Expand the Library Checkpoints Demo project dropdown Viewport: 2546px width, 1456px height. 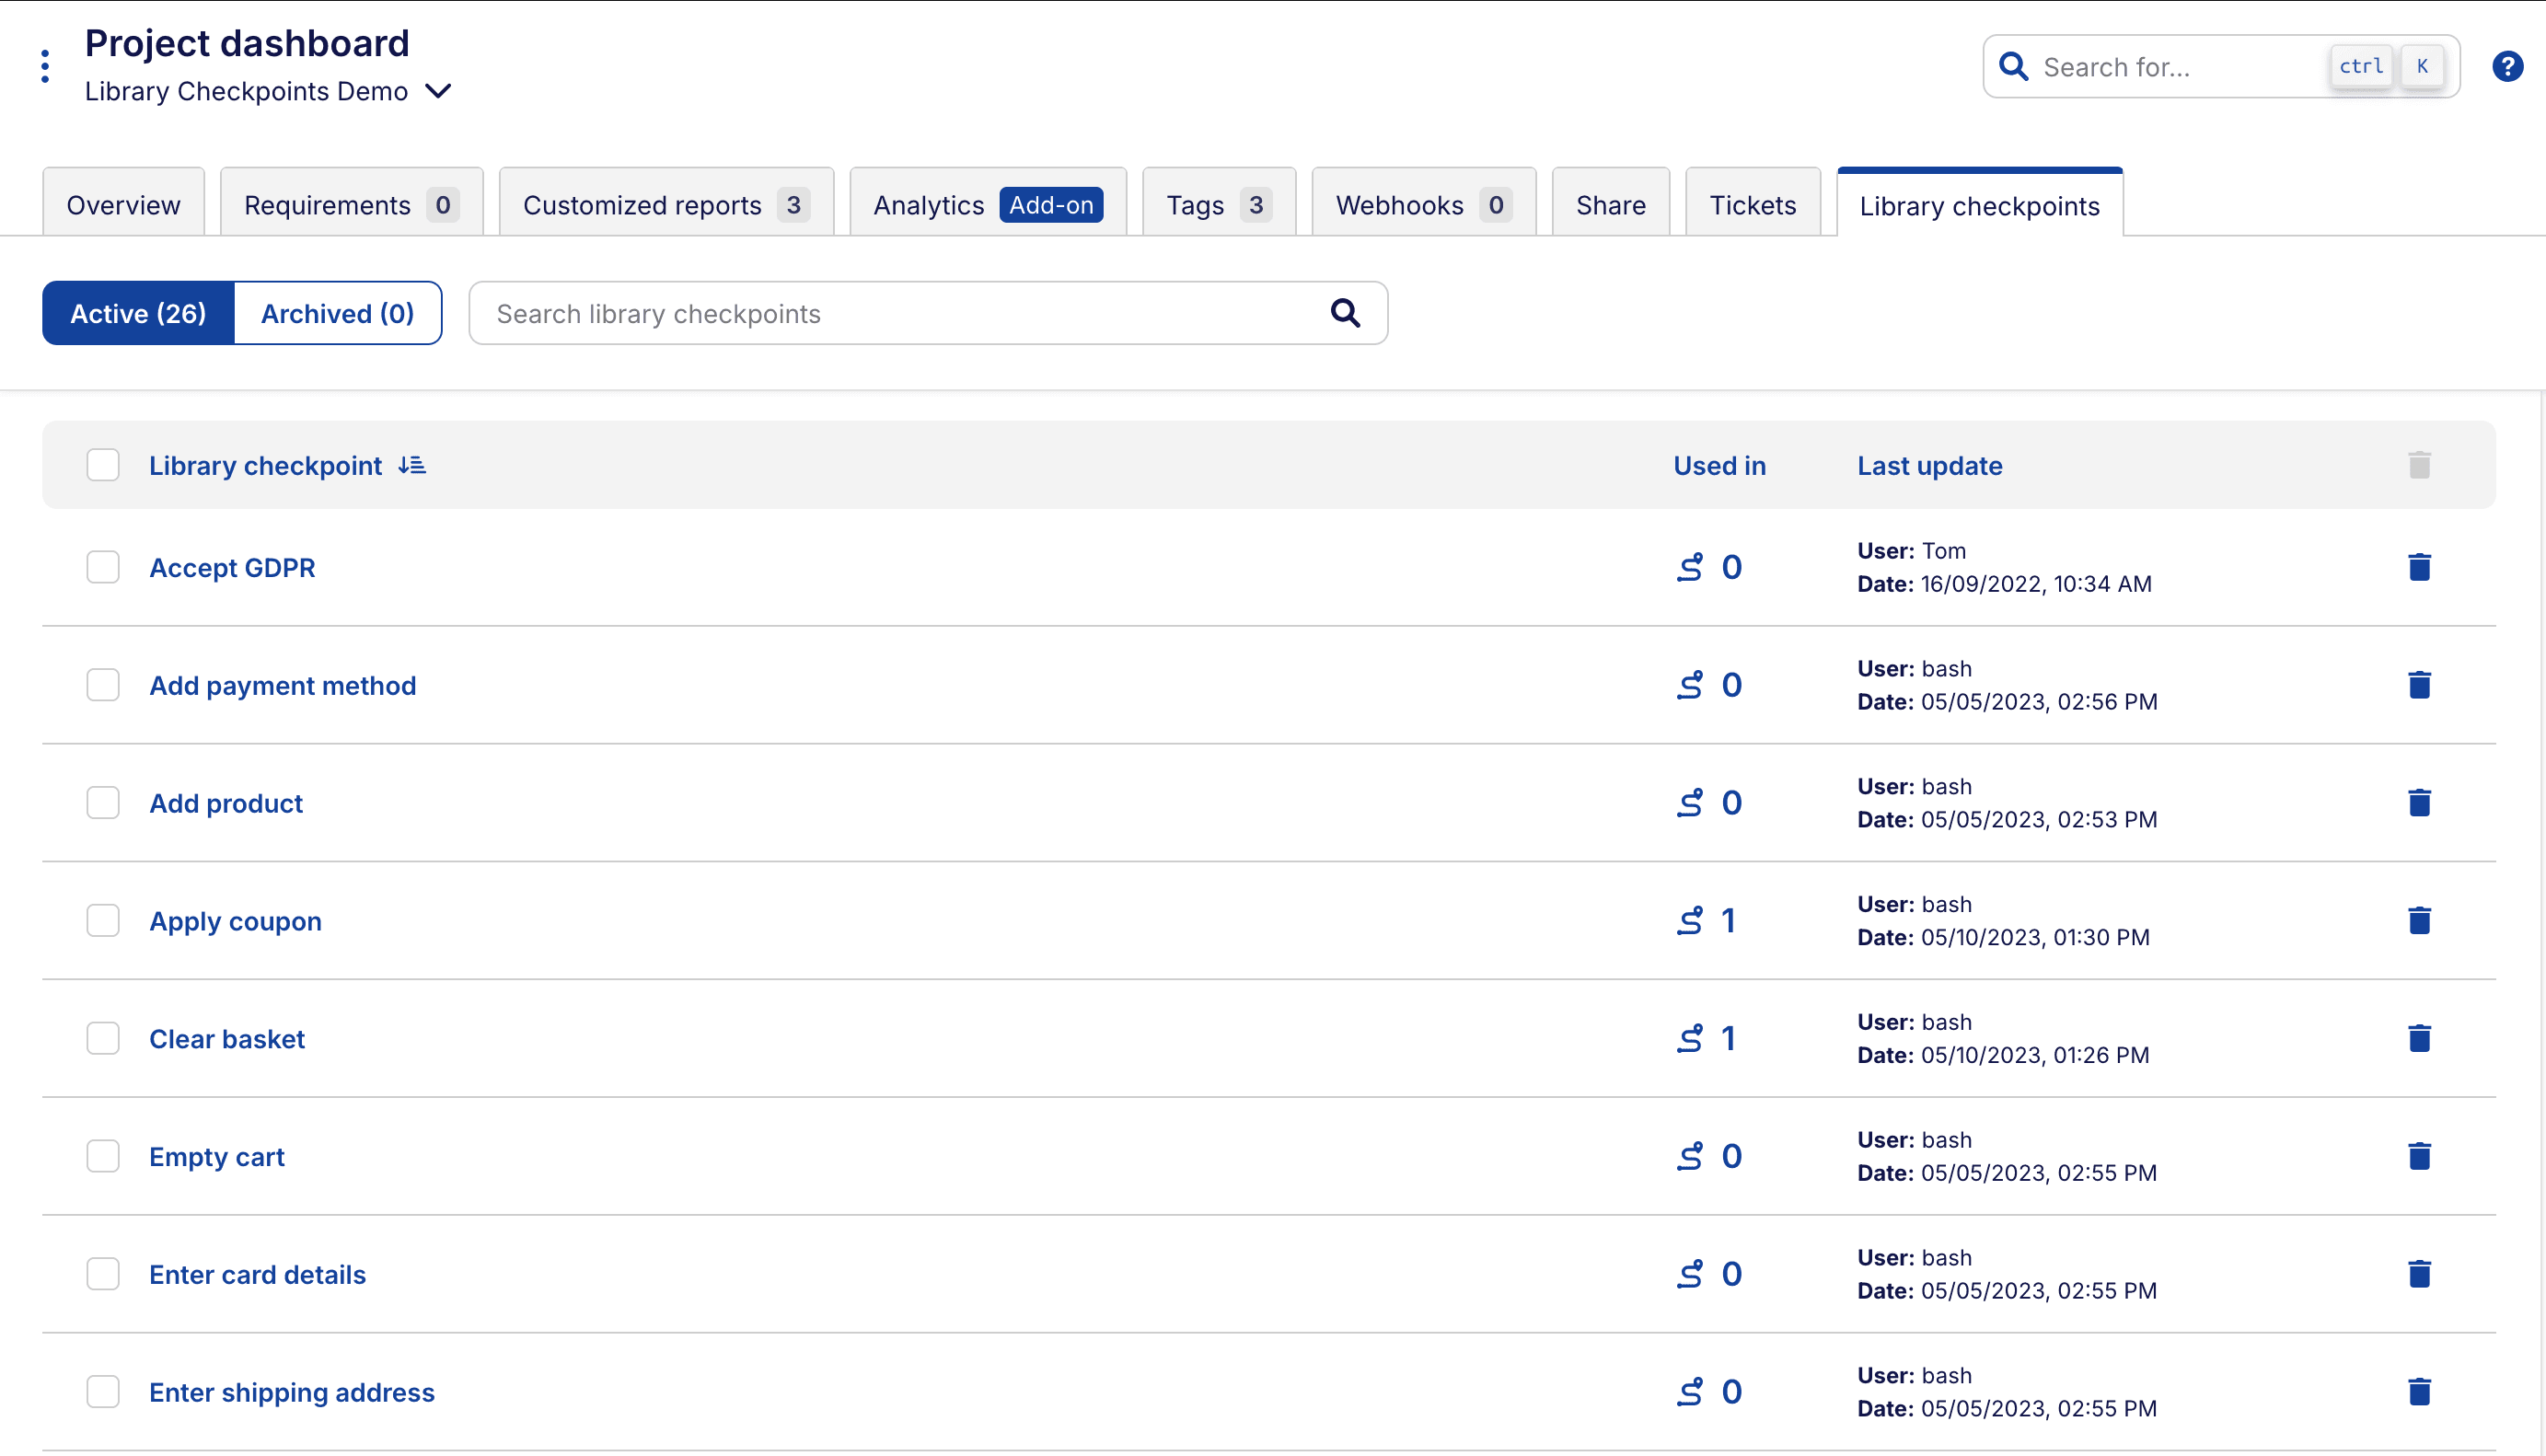click(x=438, y=91)
